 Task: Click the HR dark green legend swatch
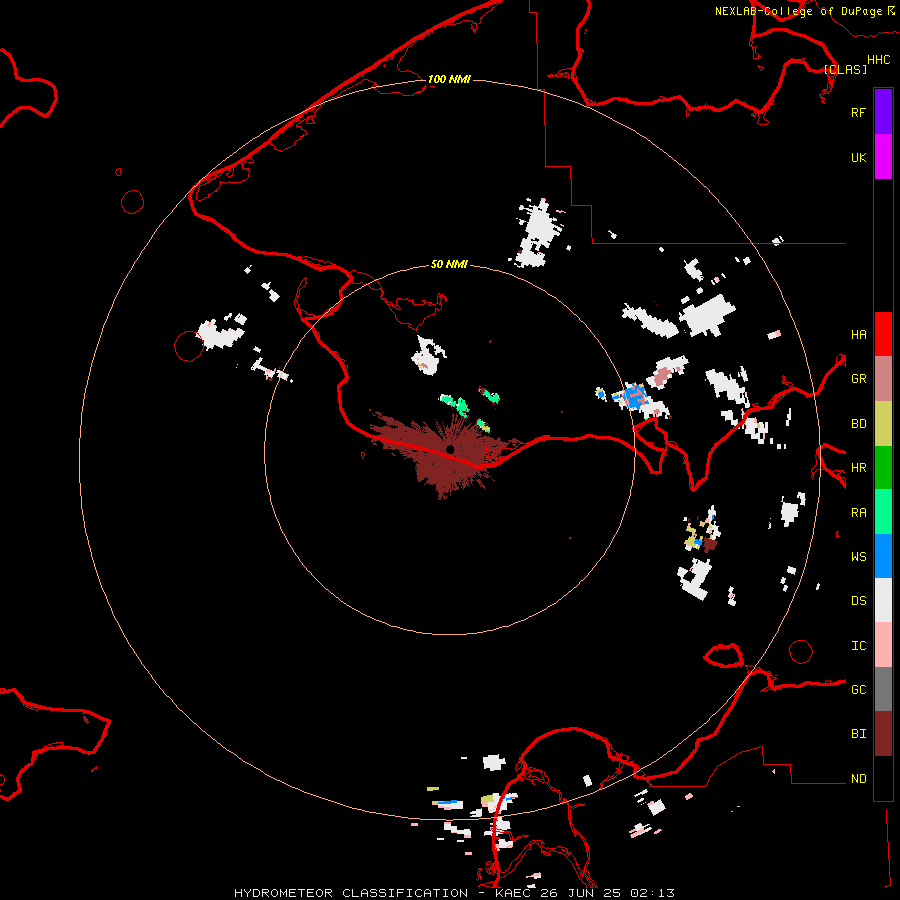[x=883, y=467]
